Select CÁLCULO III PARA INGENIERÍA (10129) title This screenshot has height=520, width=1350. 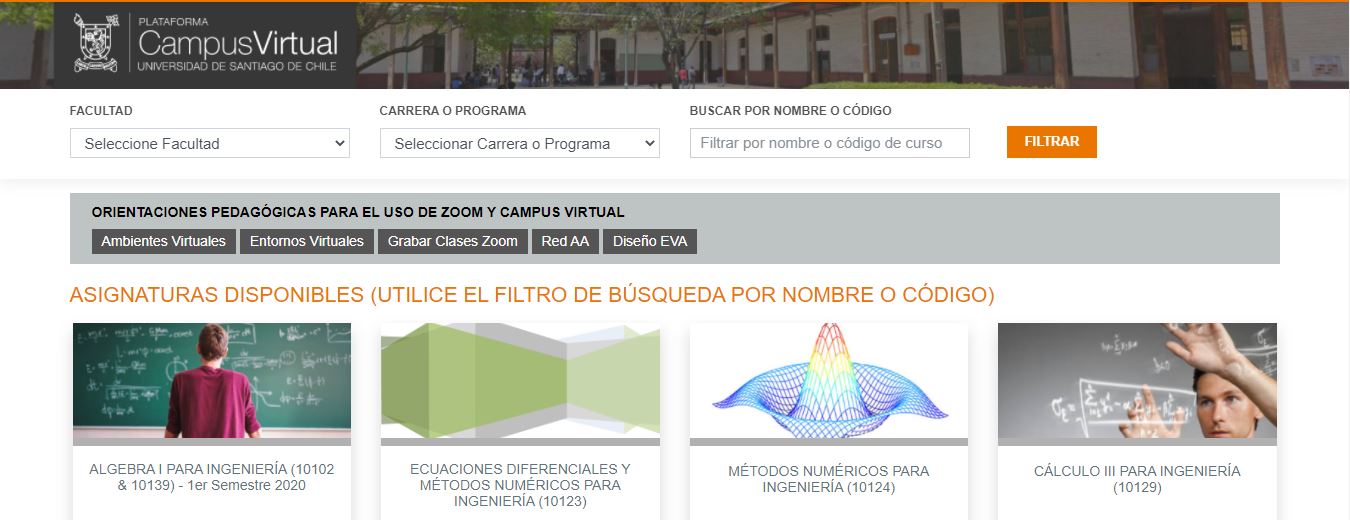[1137, 479]
